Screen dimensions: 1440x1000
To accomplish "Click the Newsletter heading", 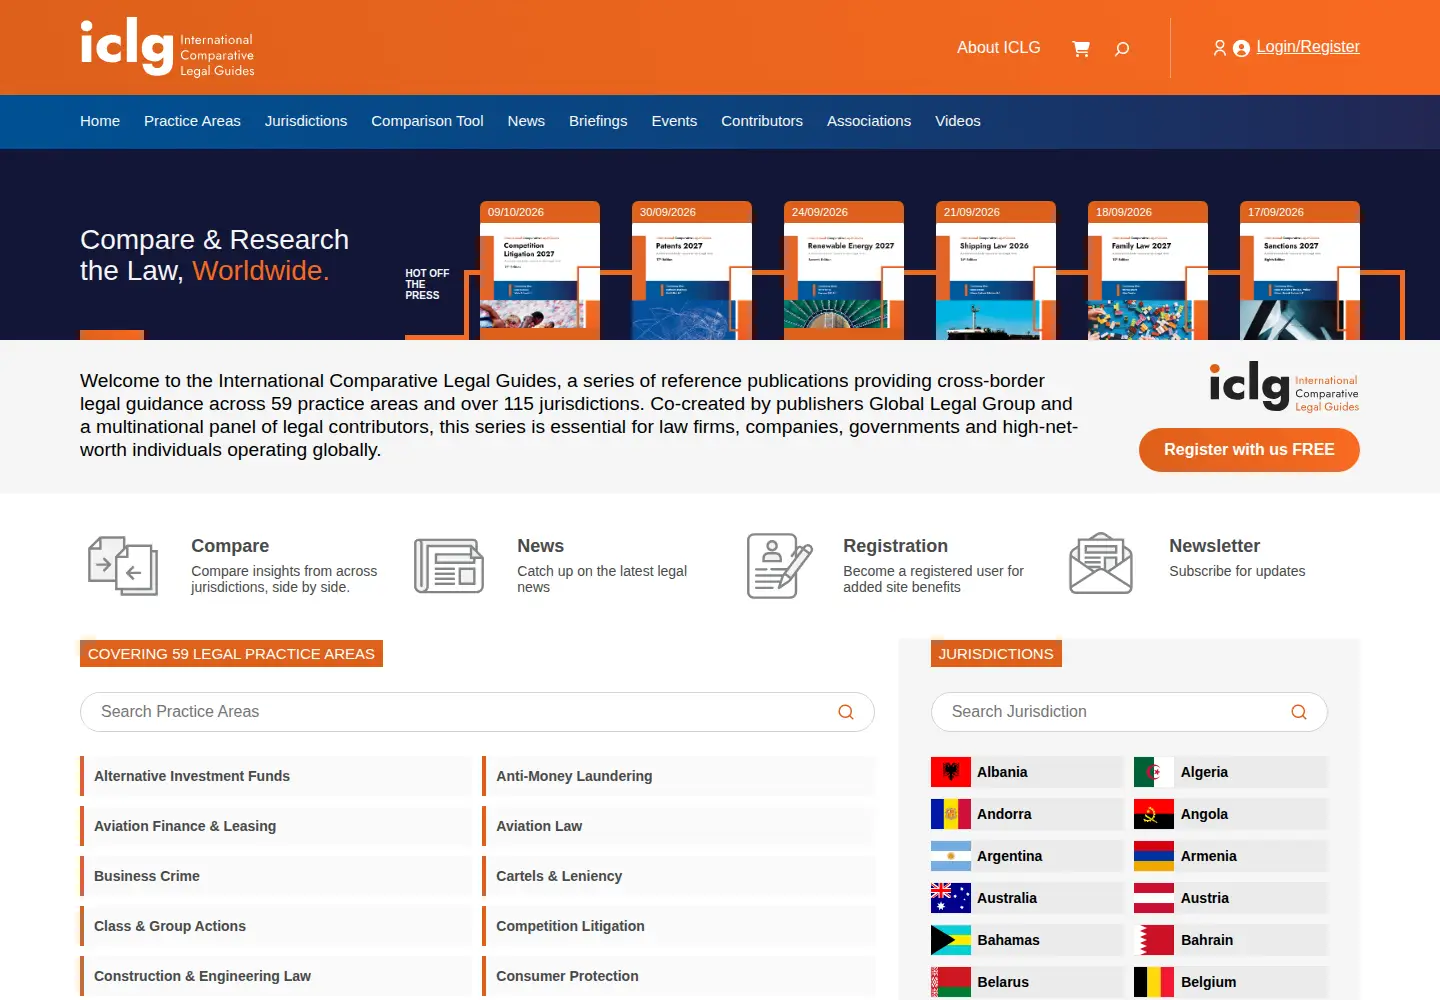I will click(x=1214, y=546).
